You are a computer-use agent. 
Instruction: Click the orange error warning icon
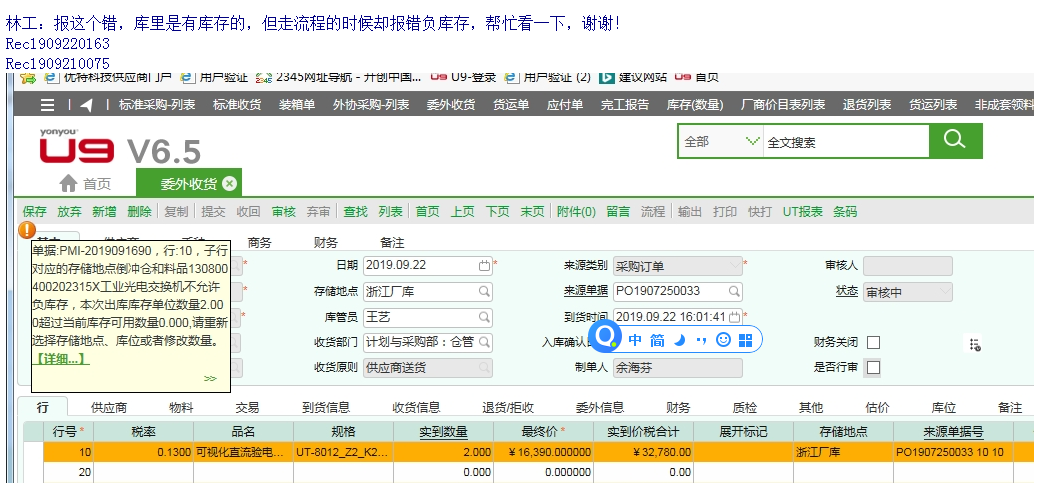27,230
